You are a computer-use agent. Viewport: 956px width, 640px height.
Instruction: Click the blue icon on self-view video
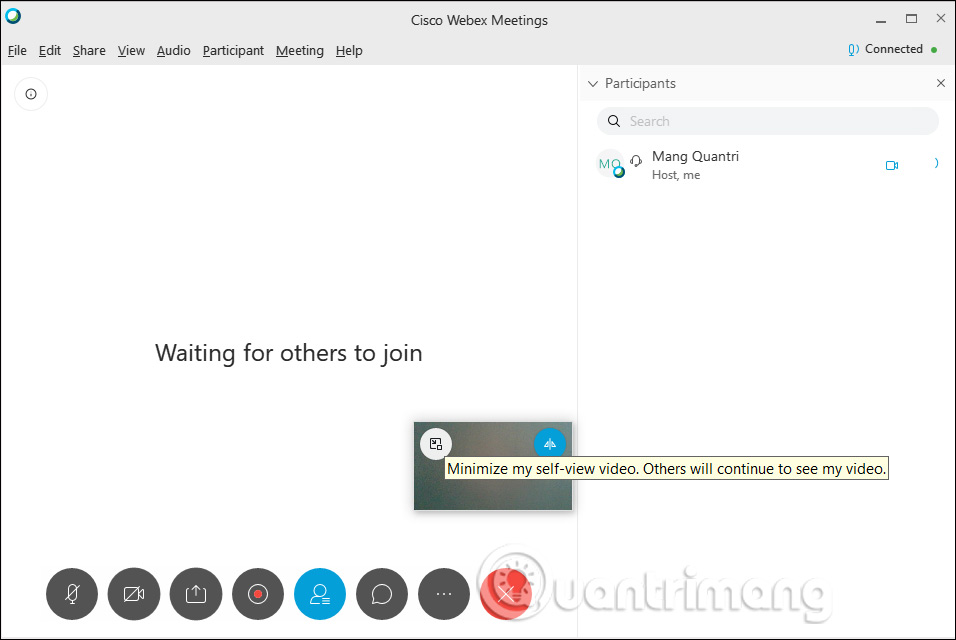click(x=550, y=444)
